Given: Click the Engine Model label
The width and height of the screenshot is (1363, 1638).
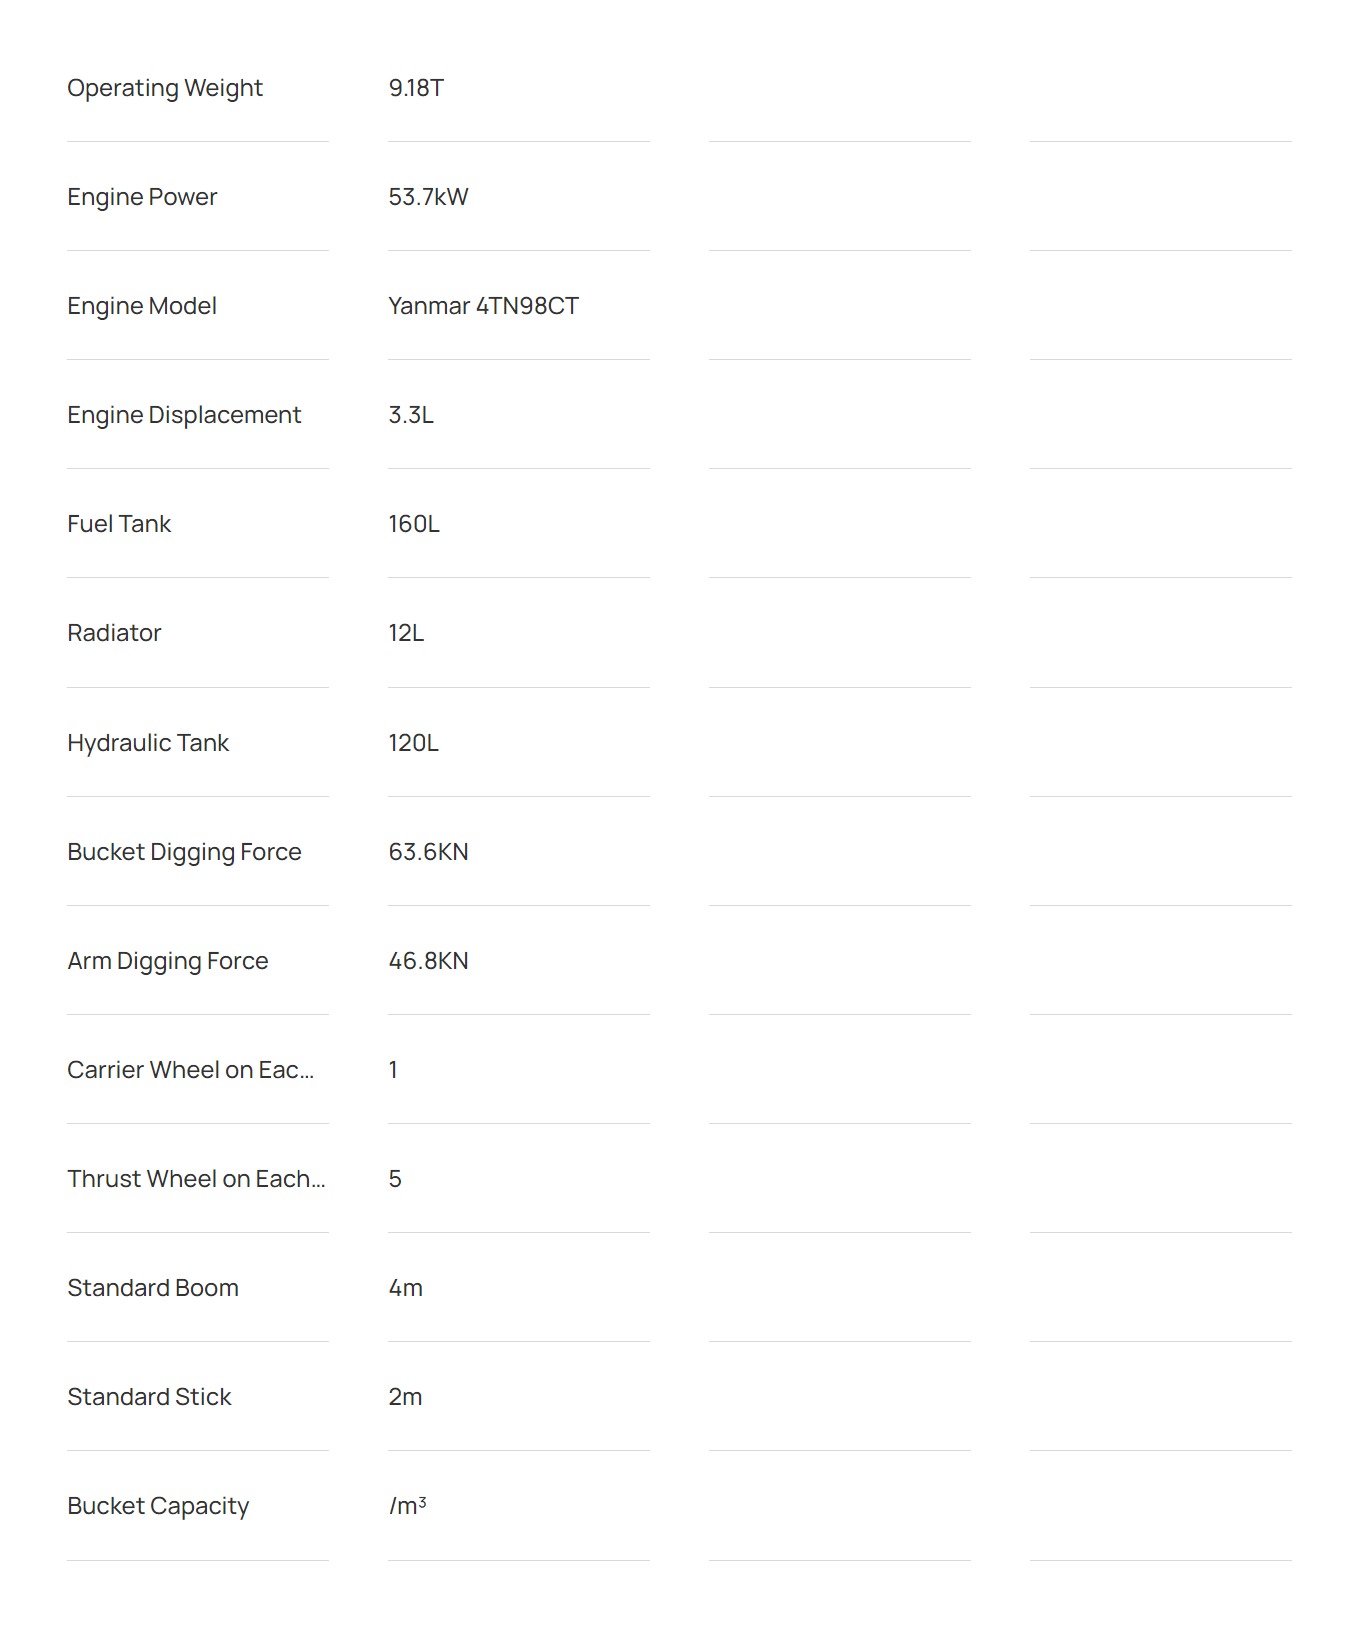Looking at the screenshot, I should click(x=142, y=306).
